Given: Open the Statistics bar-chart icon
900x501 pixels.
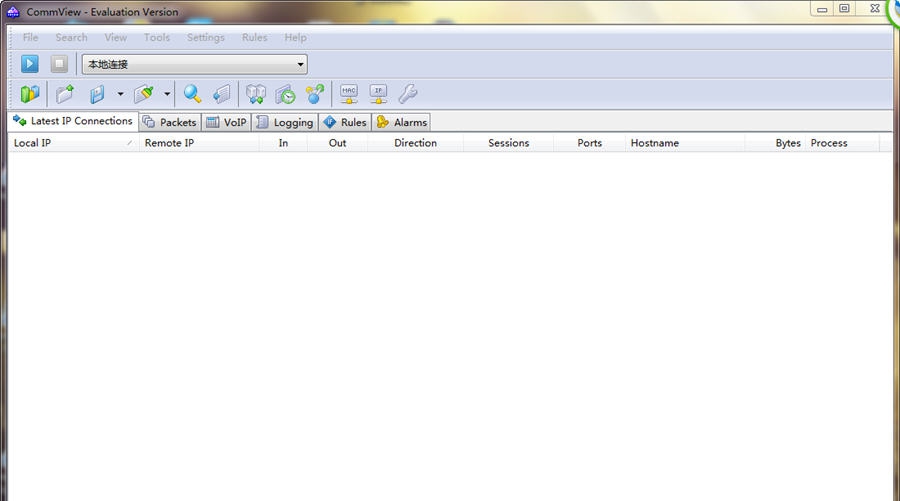Looking at the screenshot, I should point(30,94).
